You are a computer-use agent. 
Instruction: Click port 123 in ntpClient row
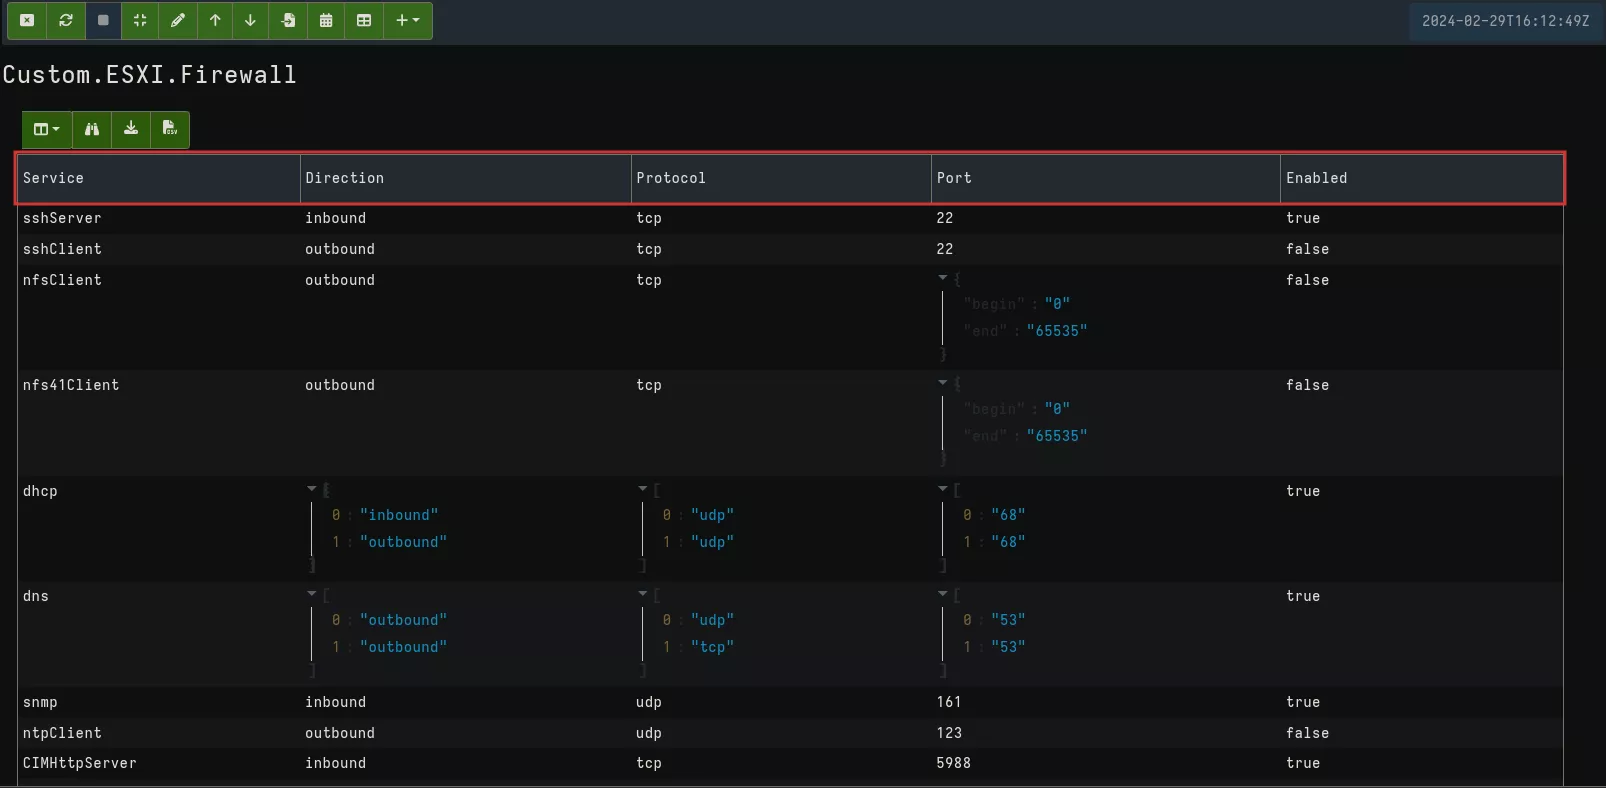(949, 733)
